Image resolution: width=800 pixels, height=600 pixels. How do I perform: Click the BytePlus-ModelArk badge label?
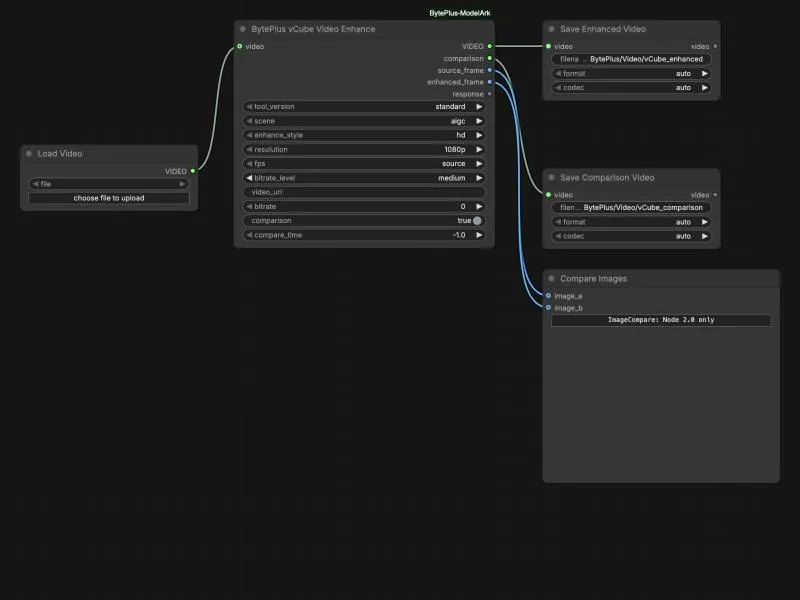coord(460,13)
